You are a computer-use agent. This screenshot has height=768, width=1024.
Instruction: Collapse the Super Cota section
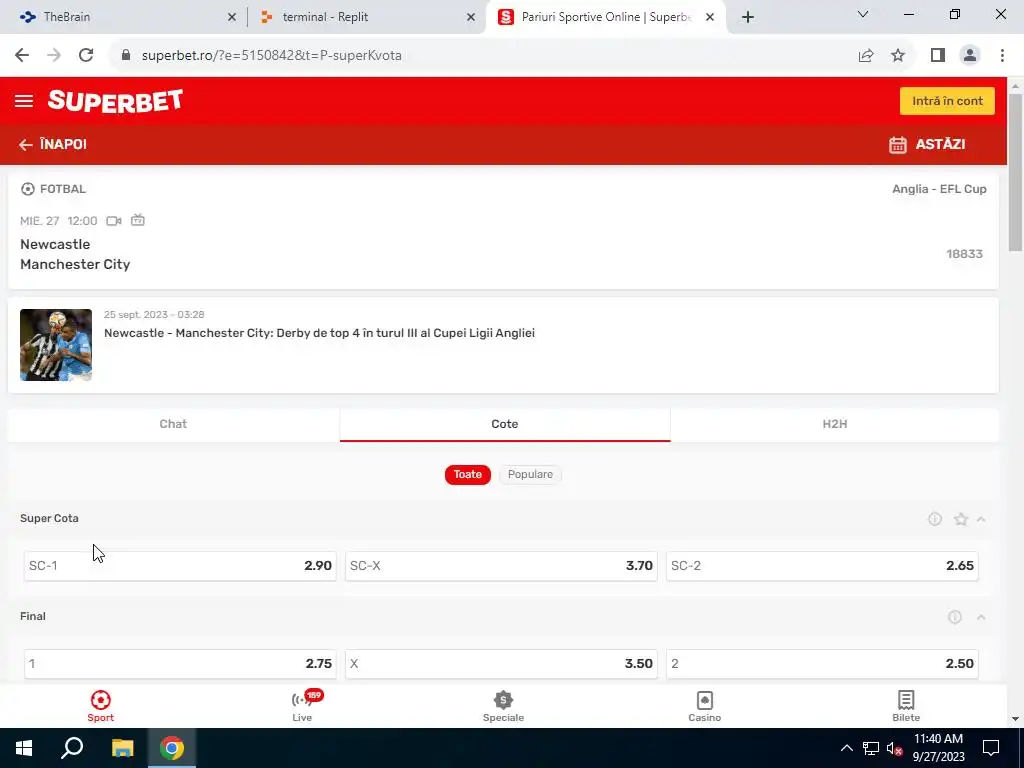point(981,519)
